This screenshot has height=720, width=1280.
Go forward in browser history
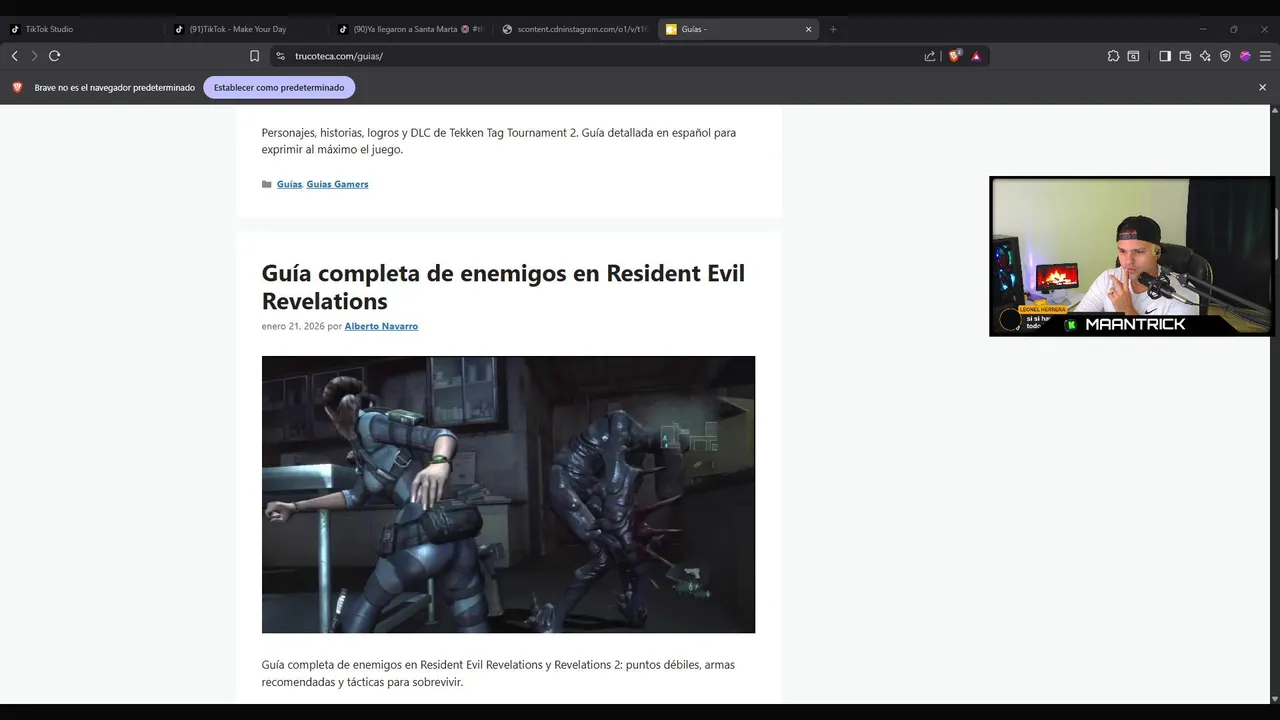pyautogui.click(x=34, y=56)
